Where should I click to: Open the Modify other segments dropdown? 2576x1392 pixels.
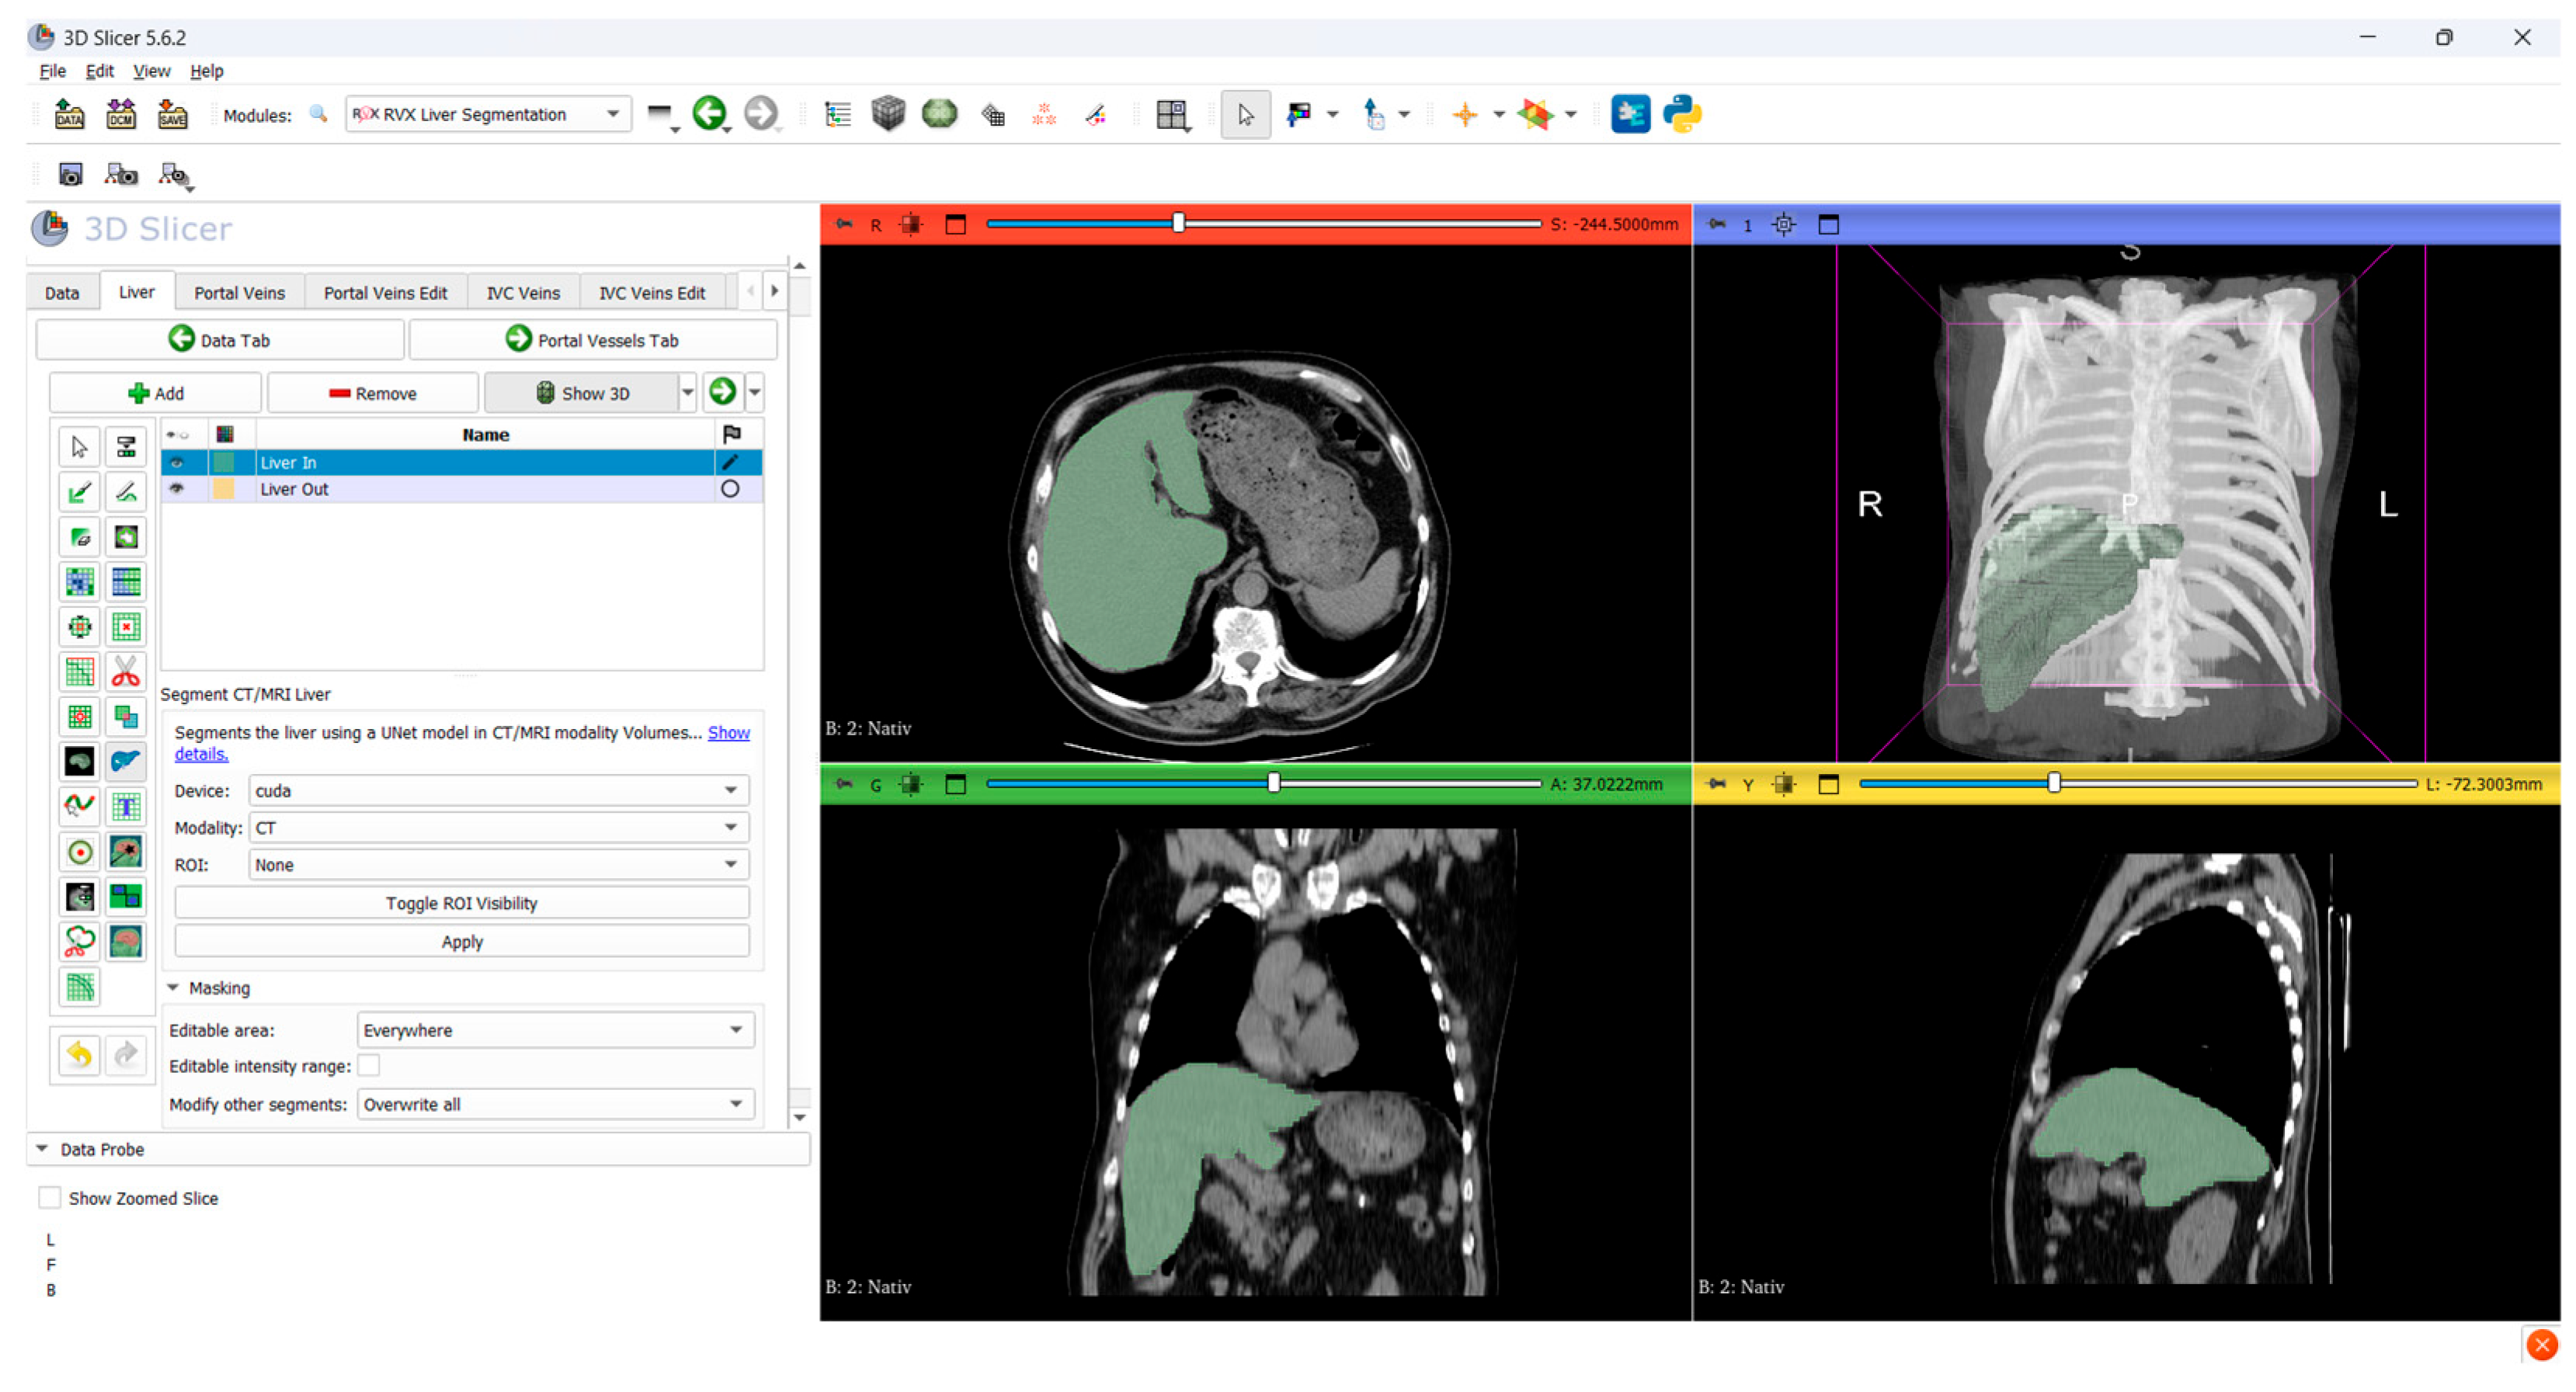555,1105
